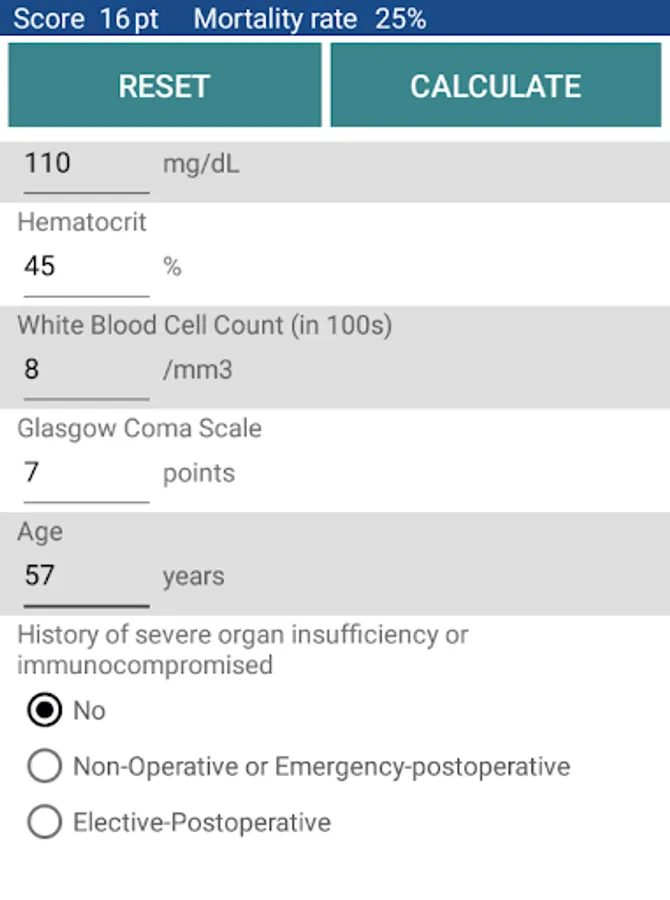The width and height of the screenshot is (670, 900).
Task: Click the Glasgow Coma Scale label
Action: click(140, 429)
